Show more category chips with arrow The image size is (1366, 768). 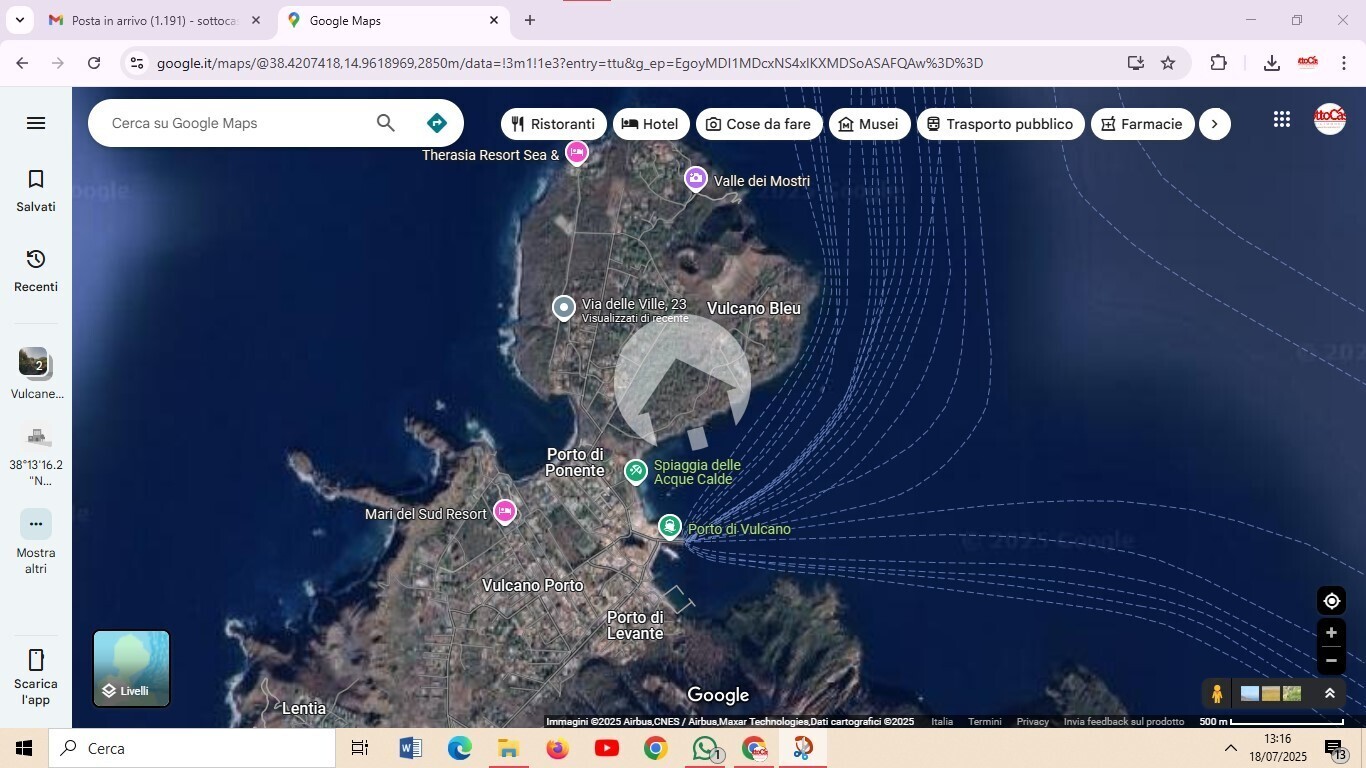(x=1214, y=124)
